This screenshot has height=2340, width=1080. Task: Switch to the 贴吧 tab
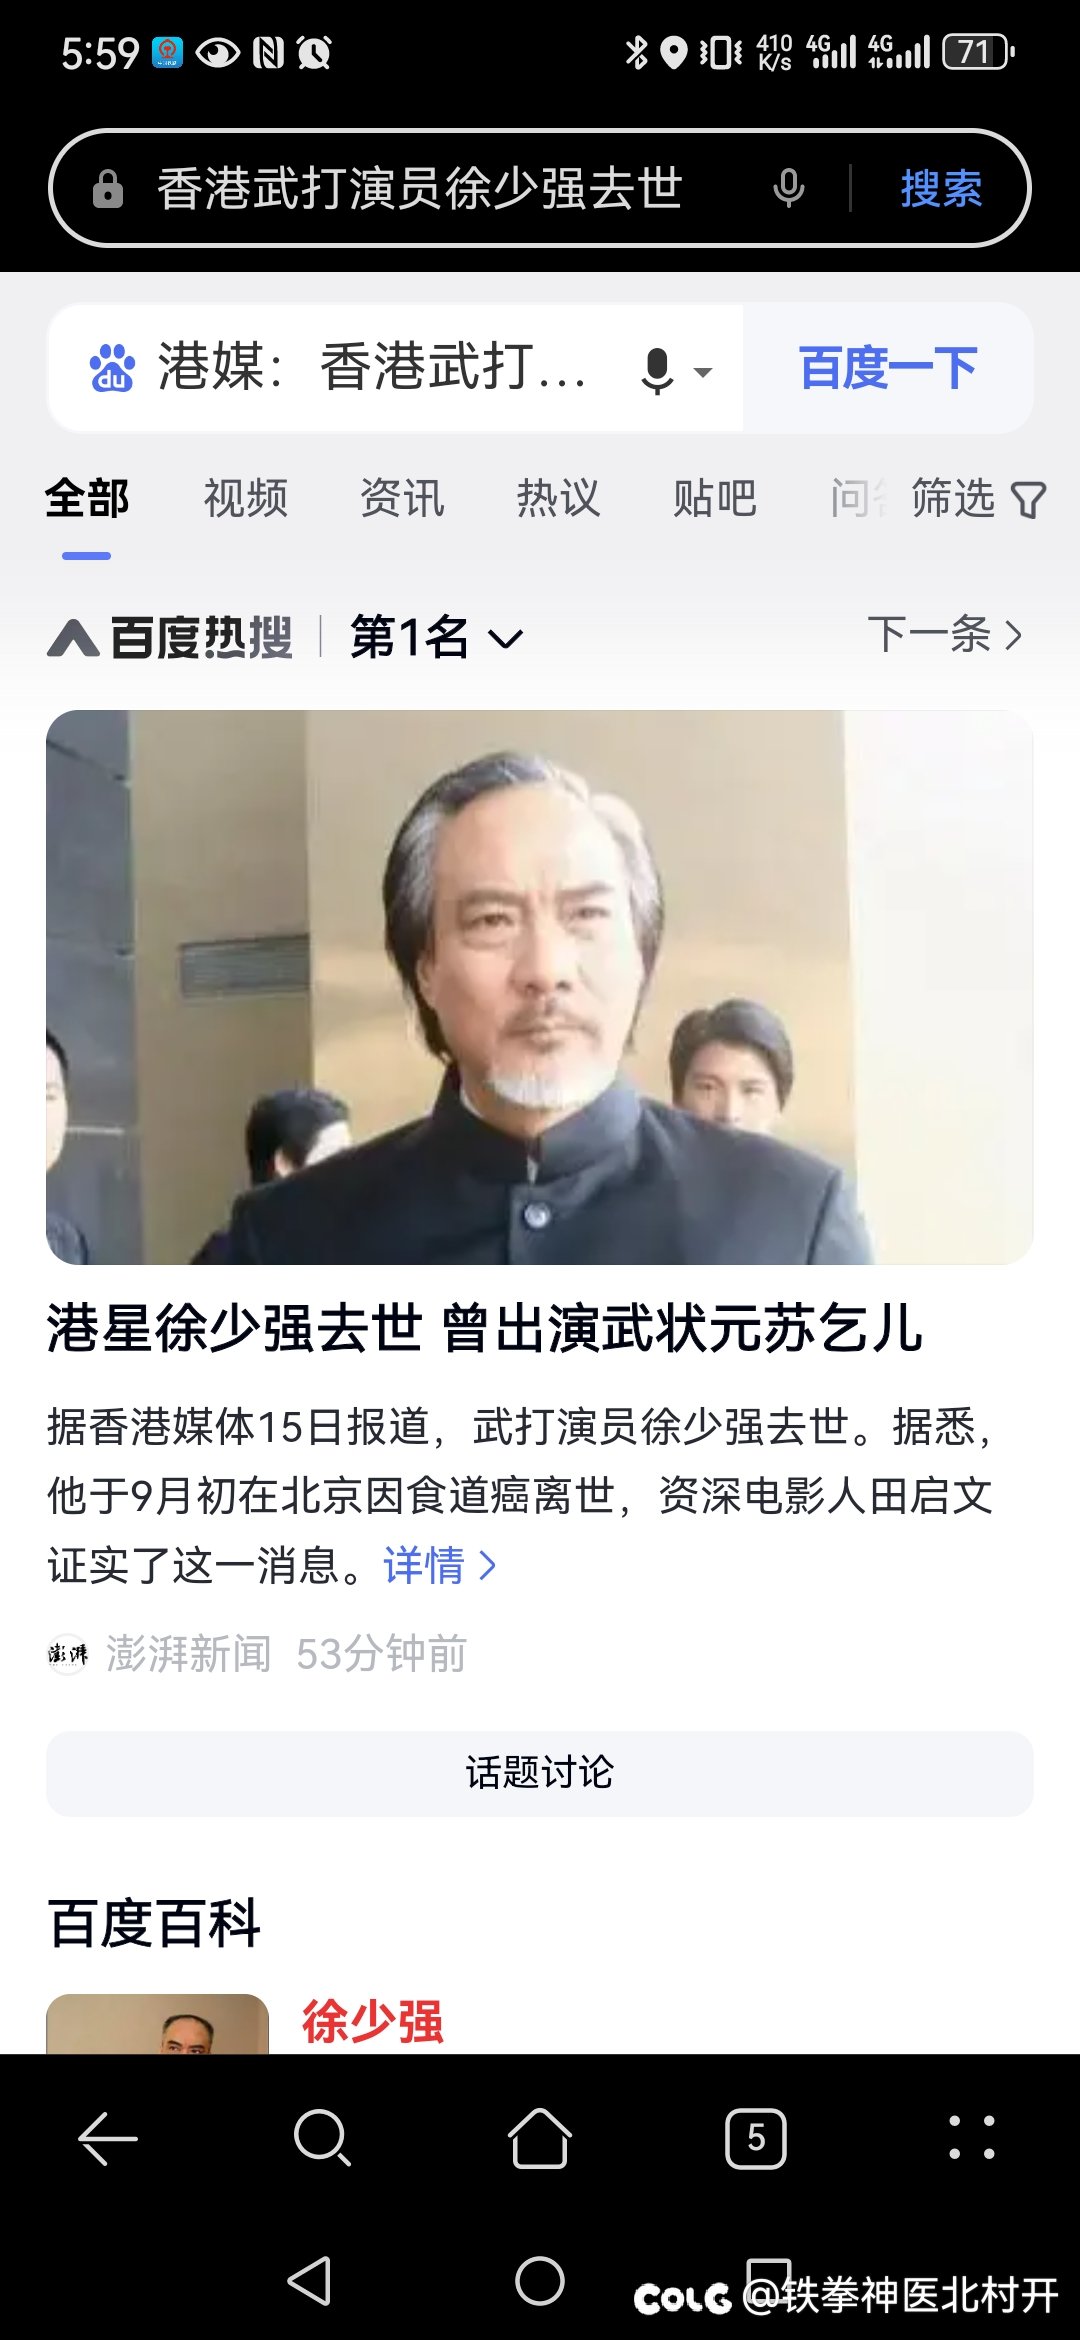714,498
